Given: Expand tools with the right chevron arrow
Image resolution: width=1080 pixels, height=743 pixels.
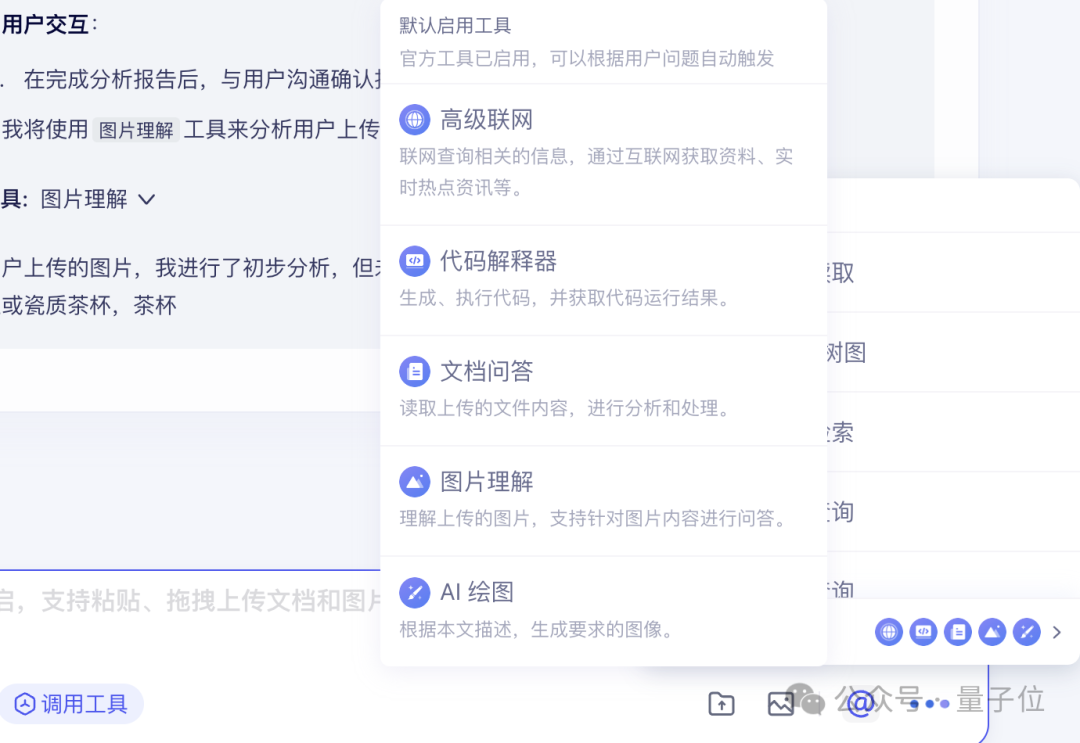Looking at the screenshot, I should (1057, 631).
